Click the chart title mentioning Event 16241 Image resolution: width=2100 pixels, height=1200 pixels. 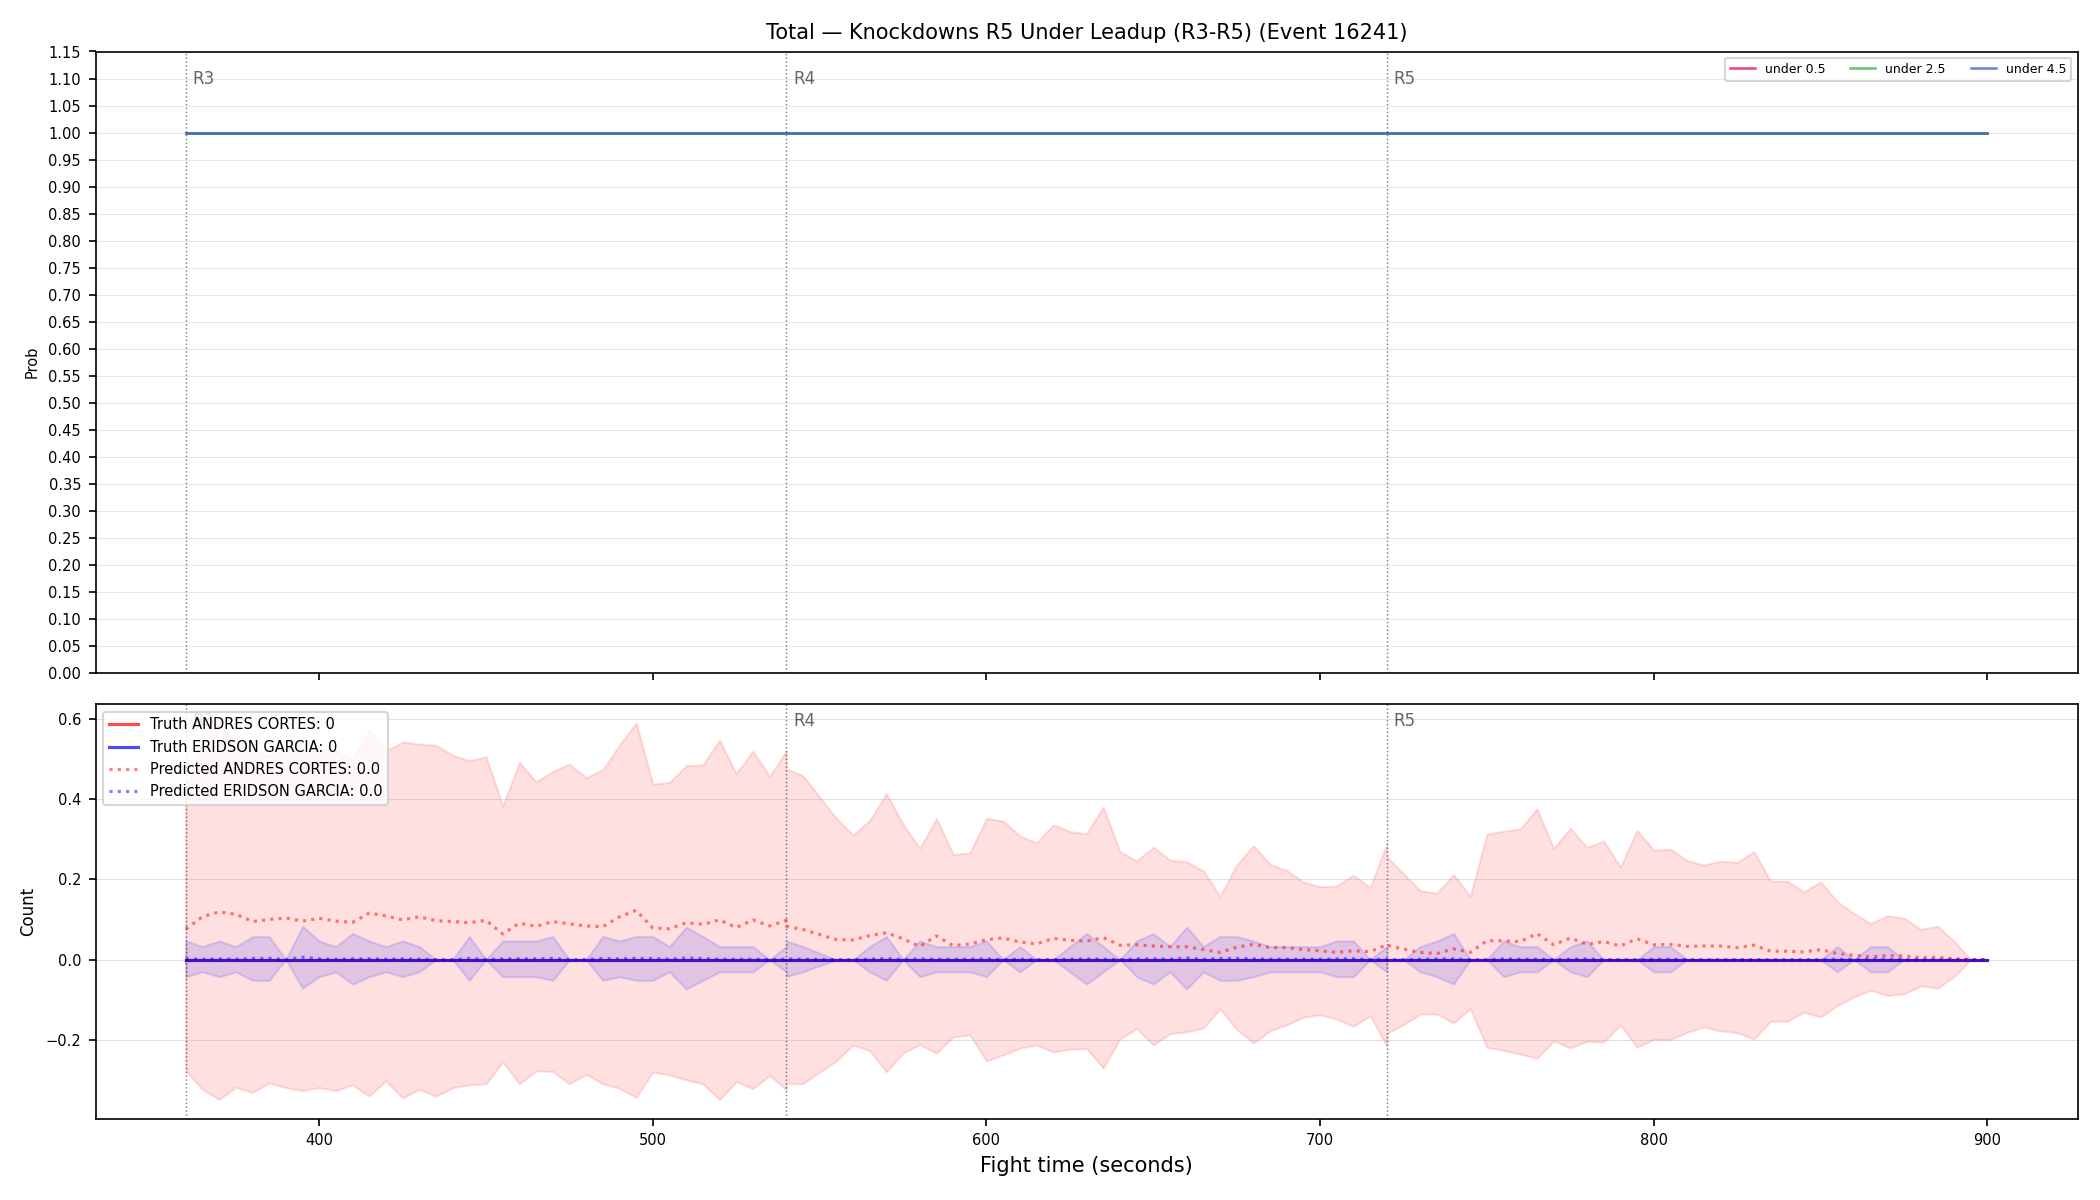(1086, 32)
